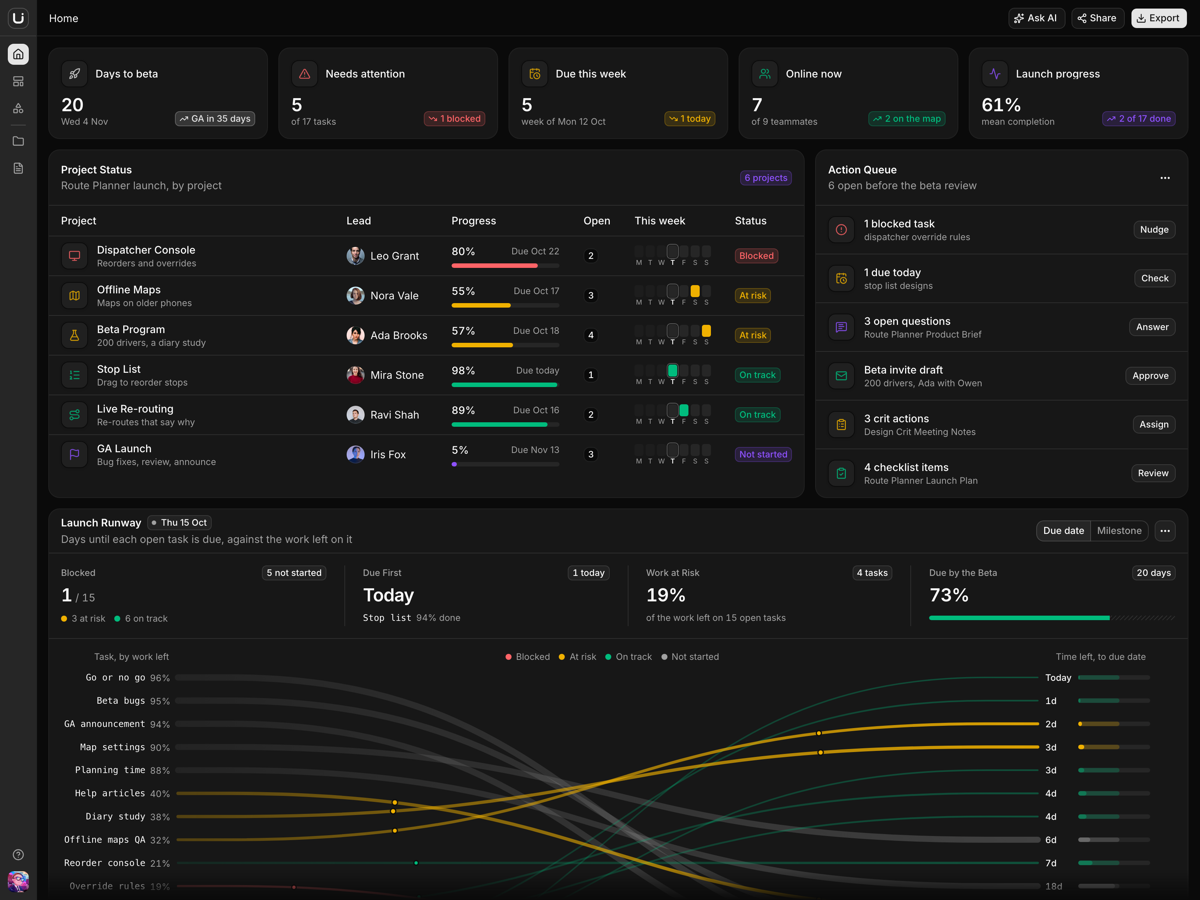Screen dimensions: 1200x900
Task: Click Check for the task due today
Action: (1155, 278)
